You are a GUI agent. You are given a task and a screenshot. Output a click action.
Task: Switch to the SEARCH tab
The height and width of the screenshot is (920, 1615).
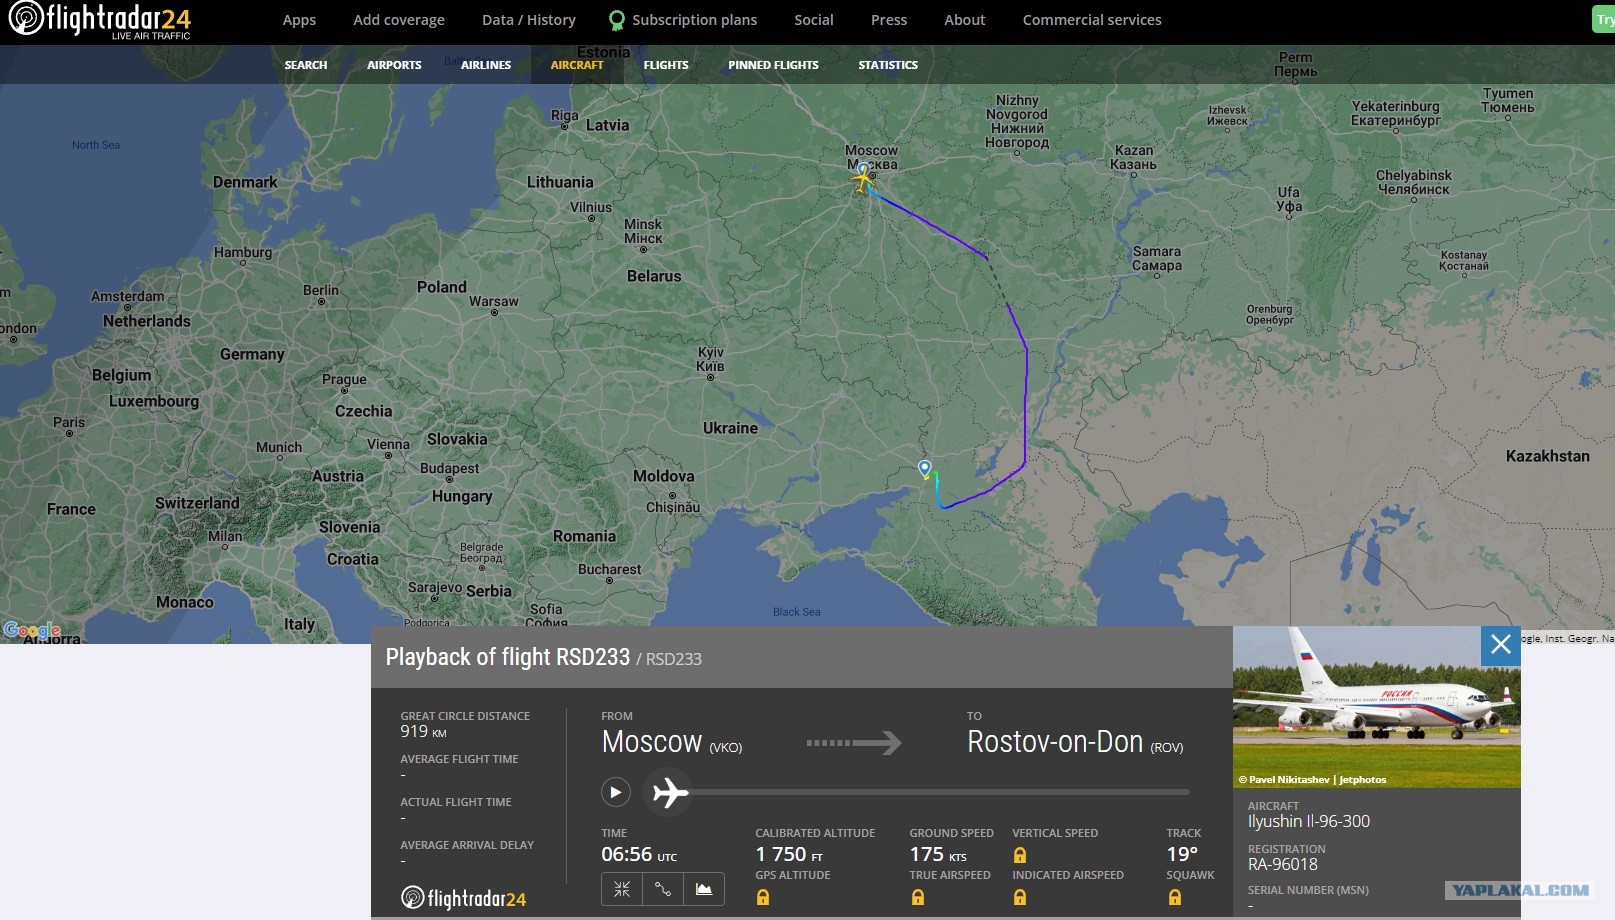pos(306,65)
